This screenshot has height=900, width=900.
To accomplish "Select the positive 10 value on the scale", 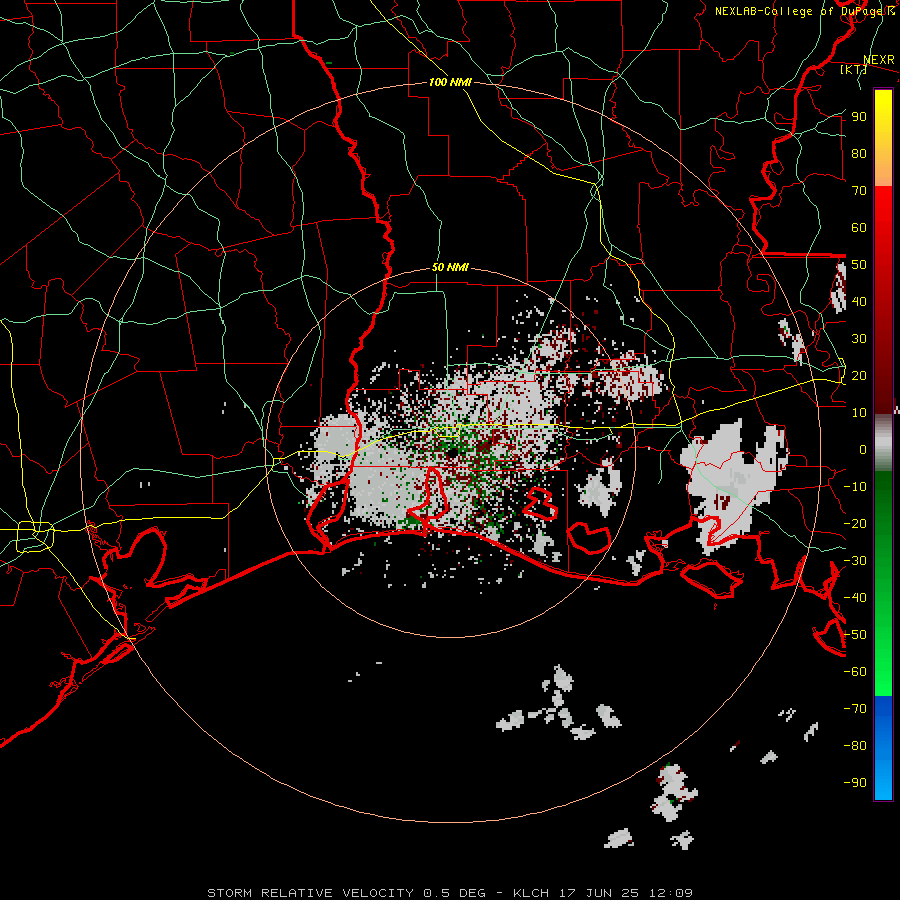I will coord(859,413).
